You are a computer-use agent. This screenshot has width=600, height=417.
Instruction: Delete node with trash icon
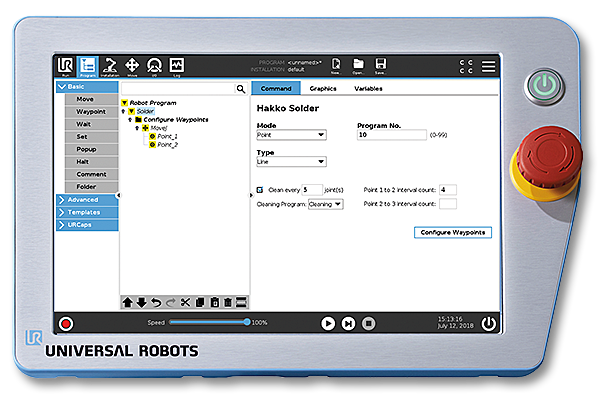point(228,303)
